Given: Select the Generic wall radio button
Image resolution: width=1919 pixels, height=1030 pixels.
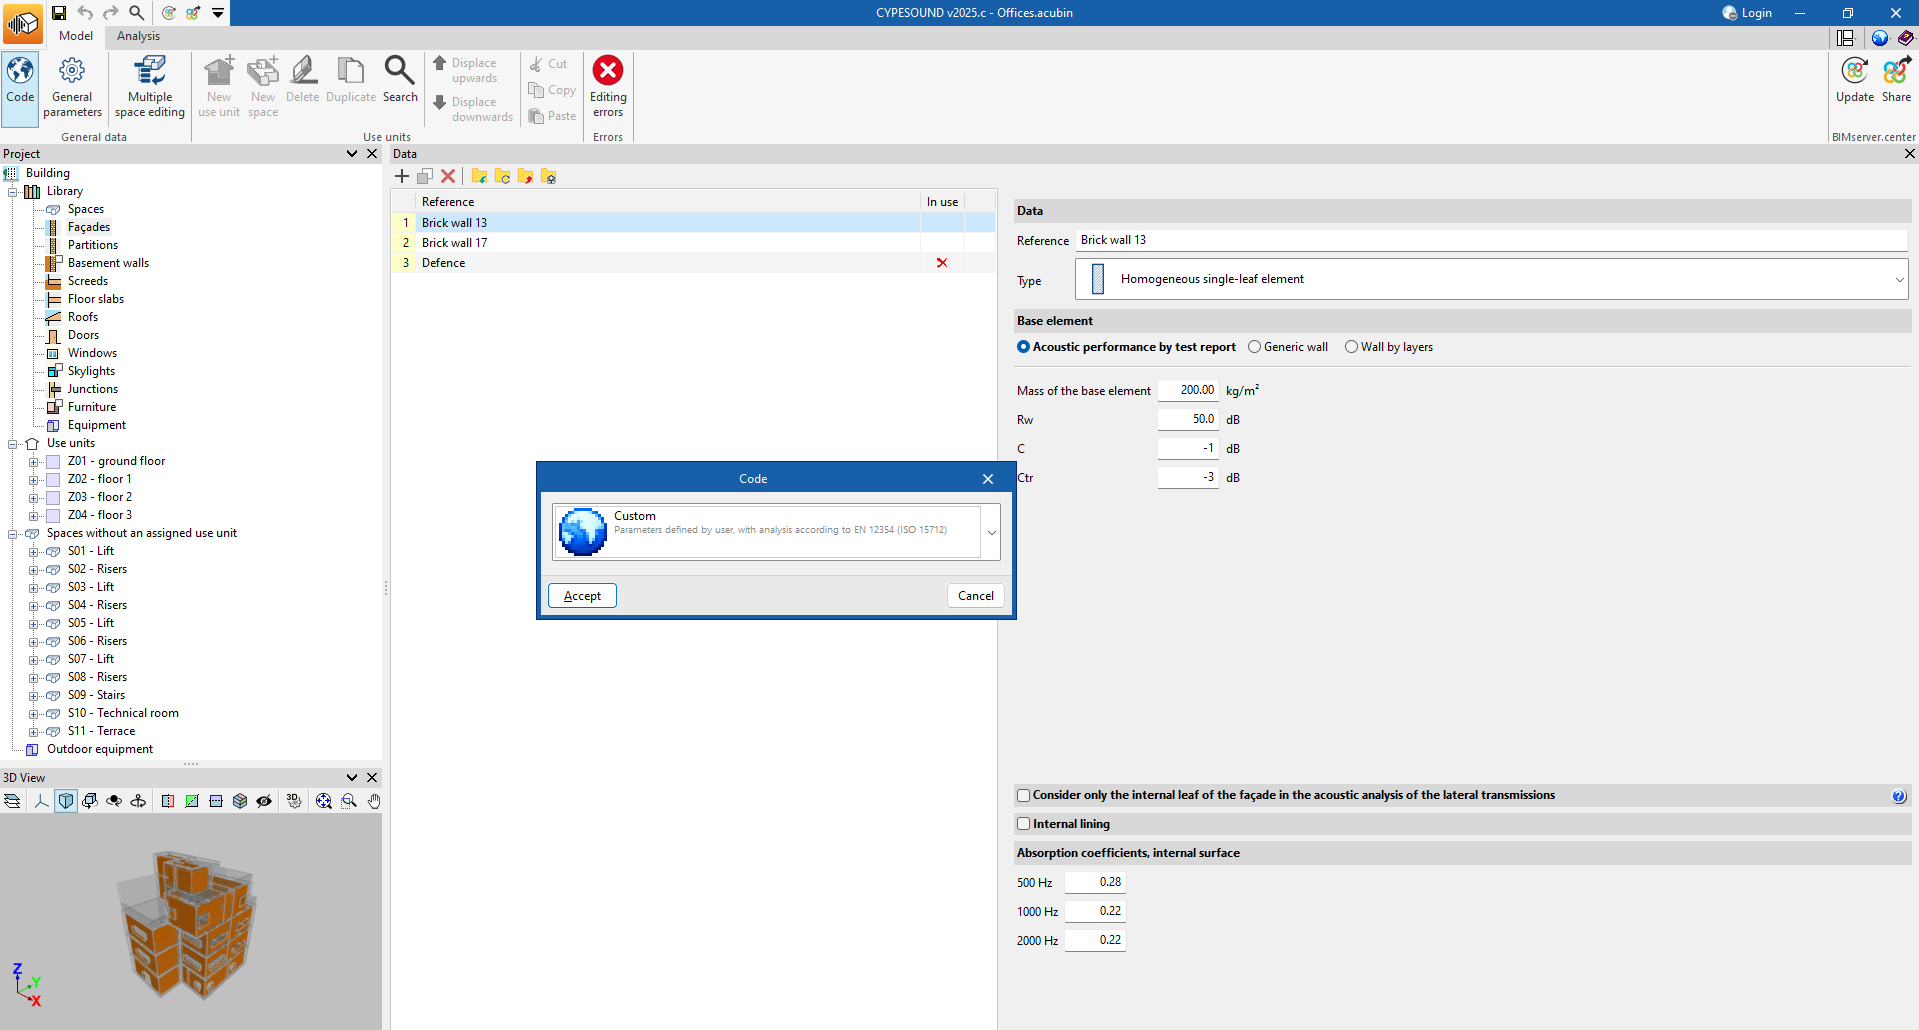Looking at the screenshot, I should 1254,347.
